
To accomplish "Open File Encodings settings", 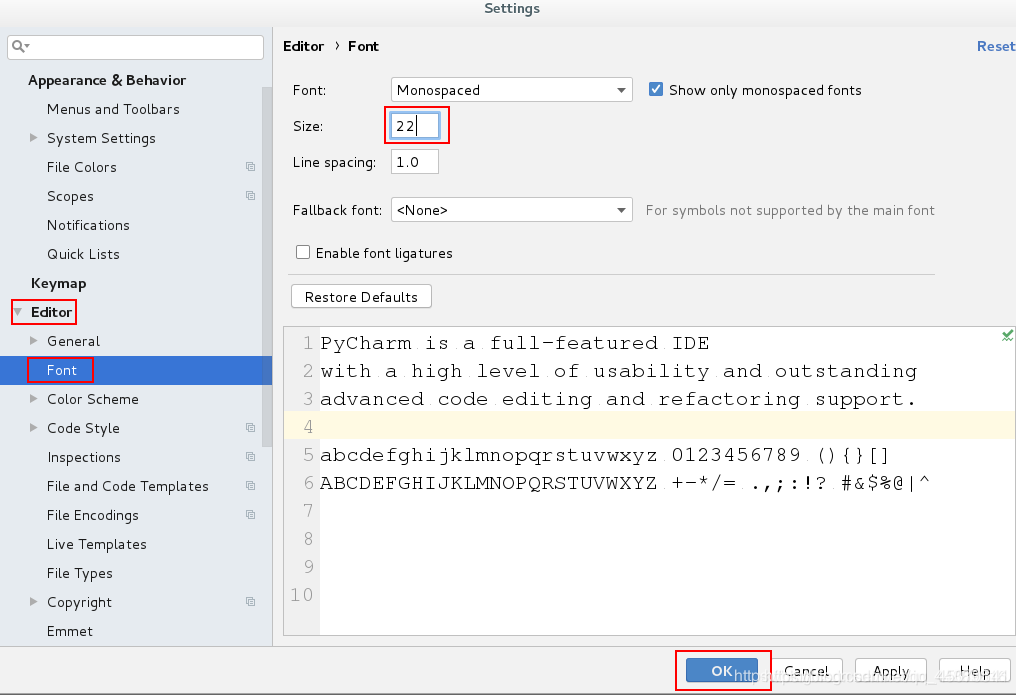I will pos(93,516).
